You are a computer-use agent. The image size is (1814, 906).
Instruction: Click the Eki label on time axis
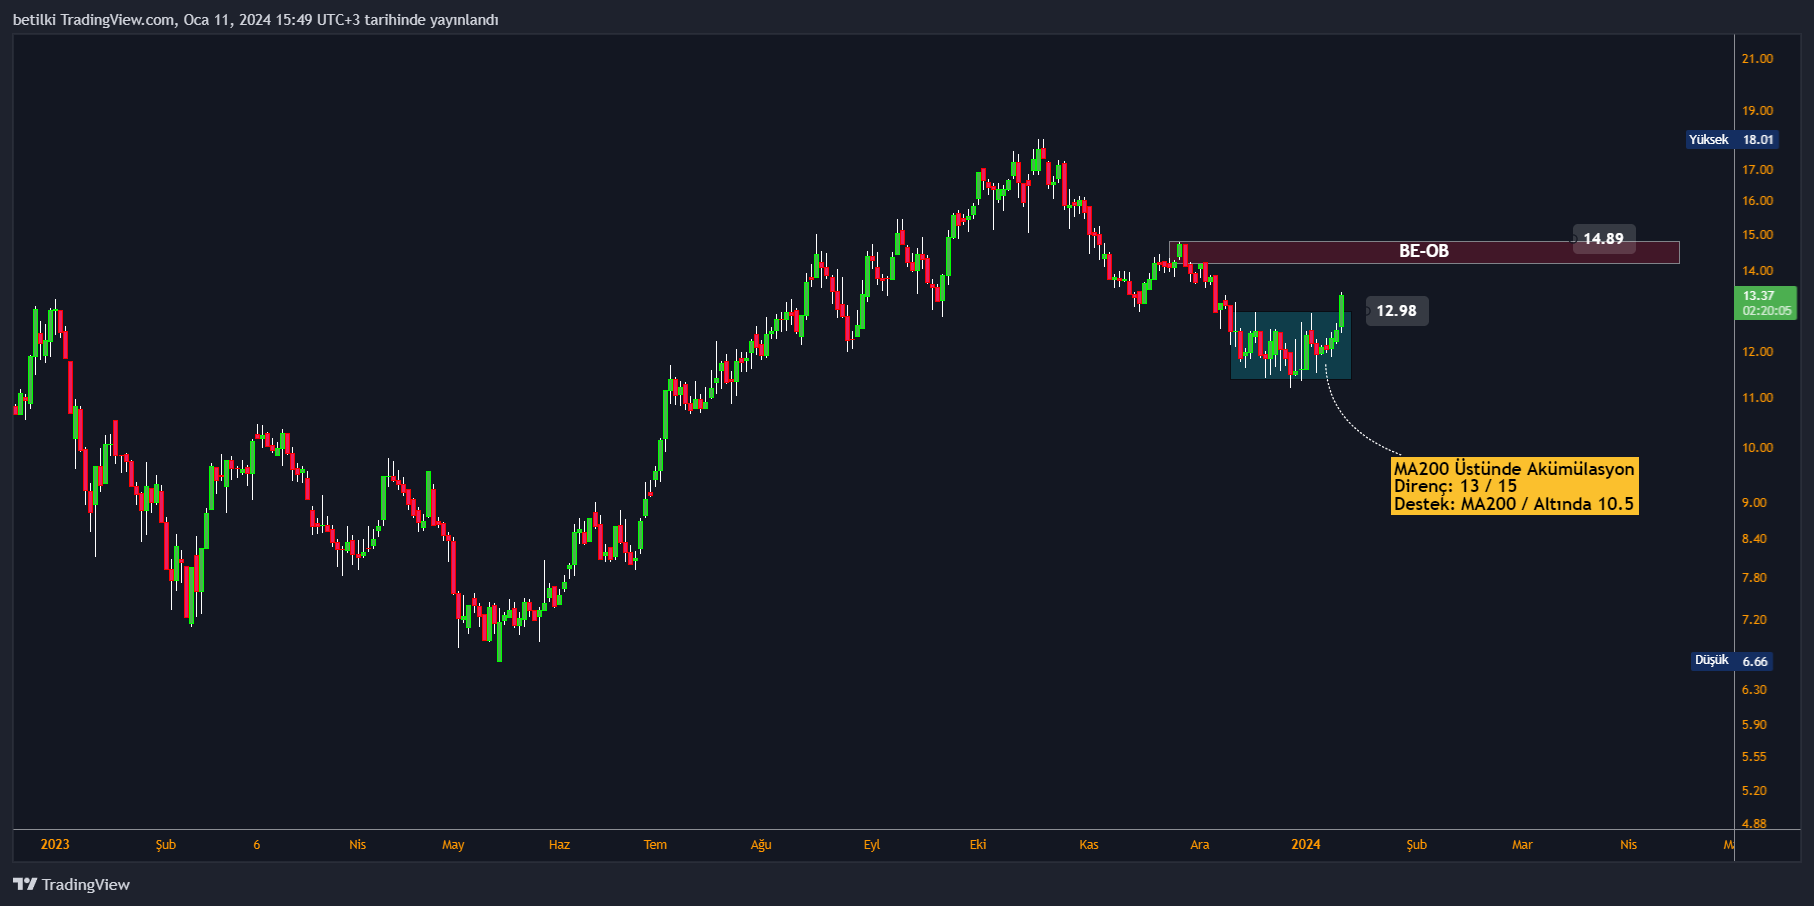pyautogui.click(x=978, y=845)
